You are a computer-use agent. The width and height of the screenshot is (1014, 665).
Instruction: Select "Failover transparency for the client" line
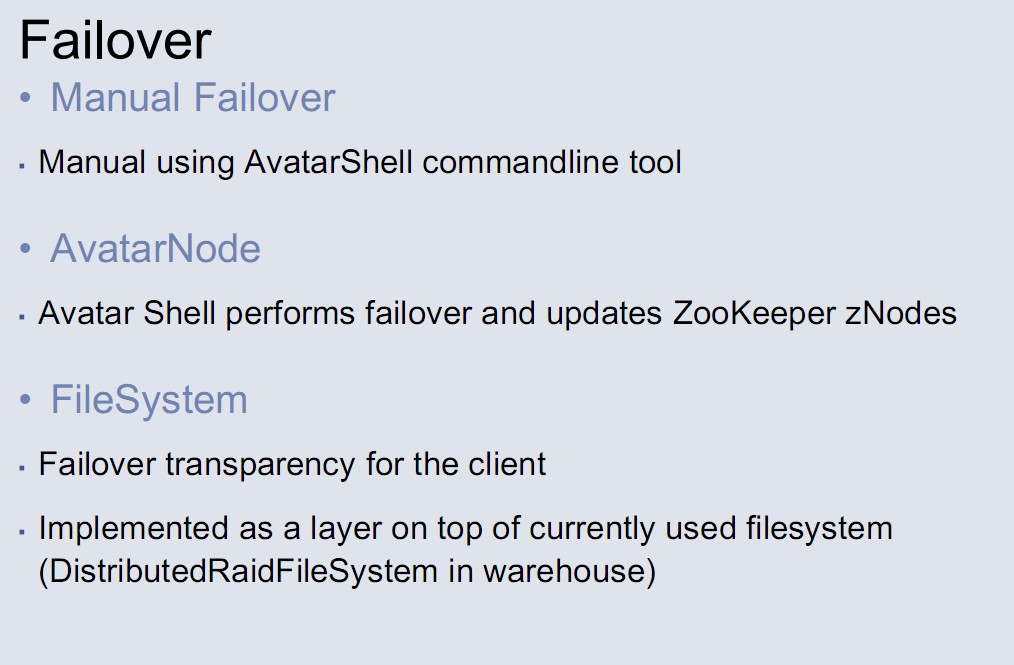pos(292,465)
